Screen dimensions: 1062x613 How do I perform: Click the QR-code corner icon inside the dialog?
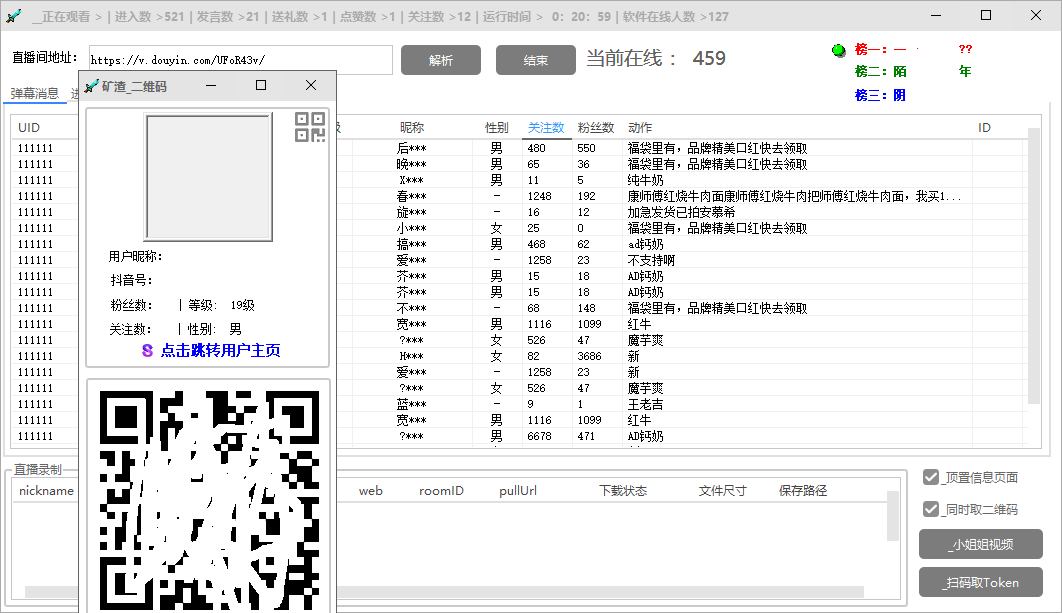click(x=312, y=125)
